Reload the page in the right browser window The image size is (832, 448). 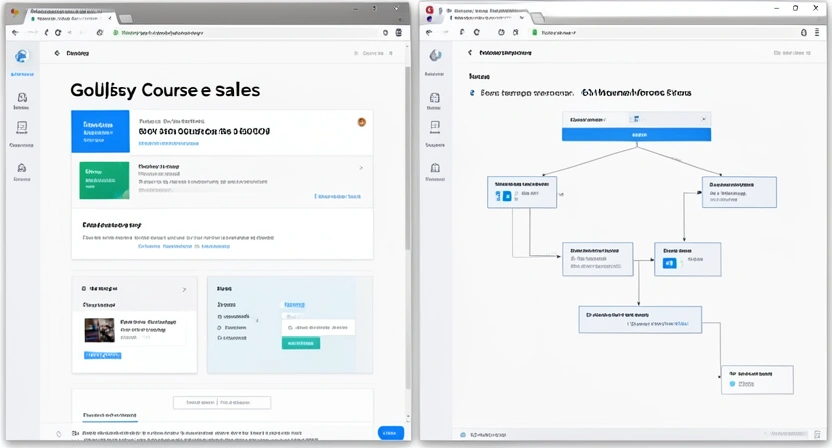[x=476, y=32]
